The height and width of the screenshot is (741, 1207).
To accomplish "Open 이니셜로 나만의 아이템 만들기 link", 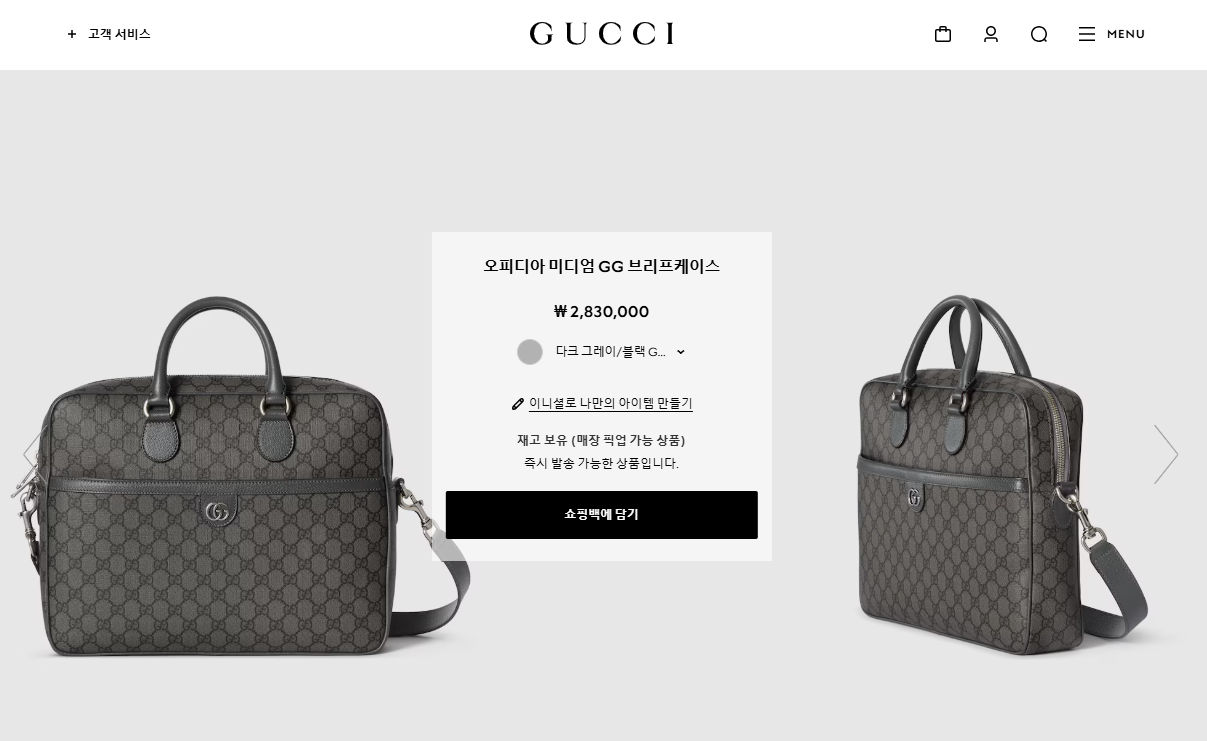I will click(x=611, y=404).
